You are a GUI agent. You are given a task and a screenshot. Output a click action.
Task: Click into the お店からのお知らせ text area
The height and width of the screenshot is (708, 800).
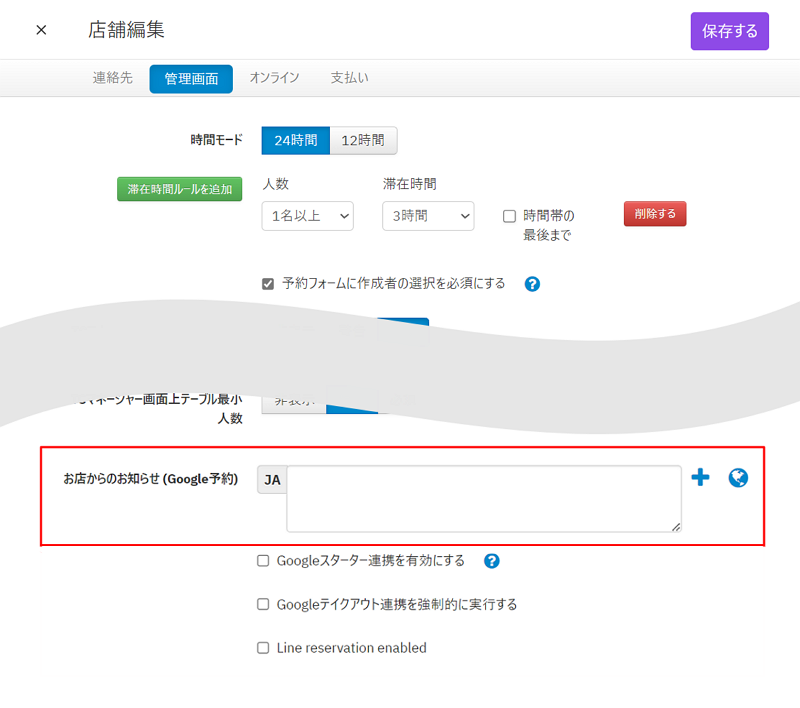483,498
